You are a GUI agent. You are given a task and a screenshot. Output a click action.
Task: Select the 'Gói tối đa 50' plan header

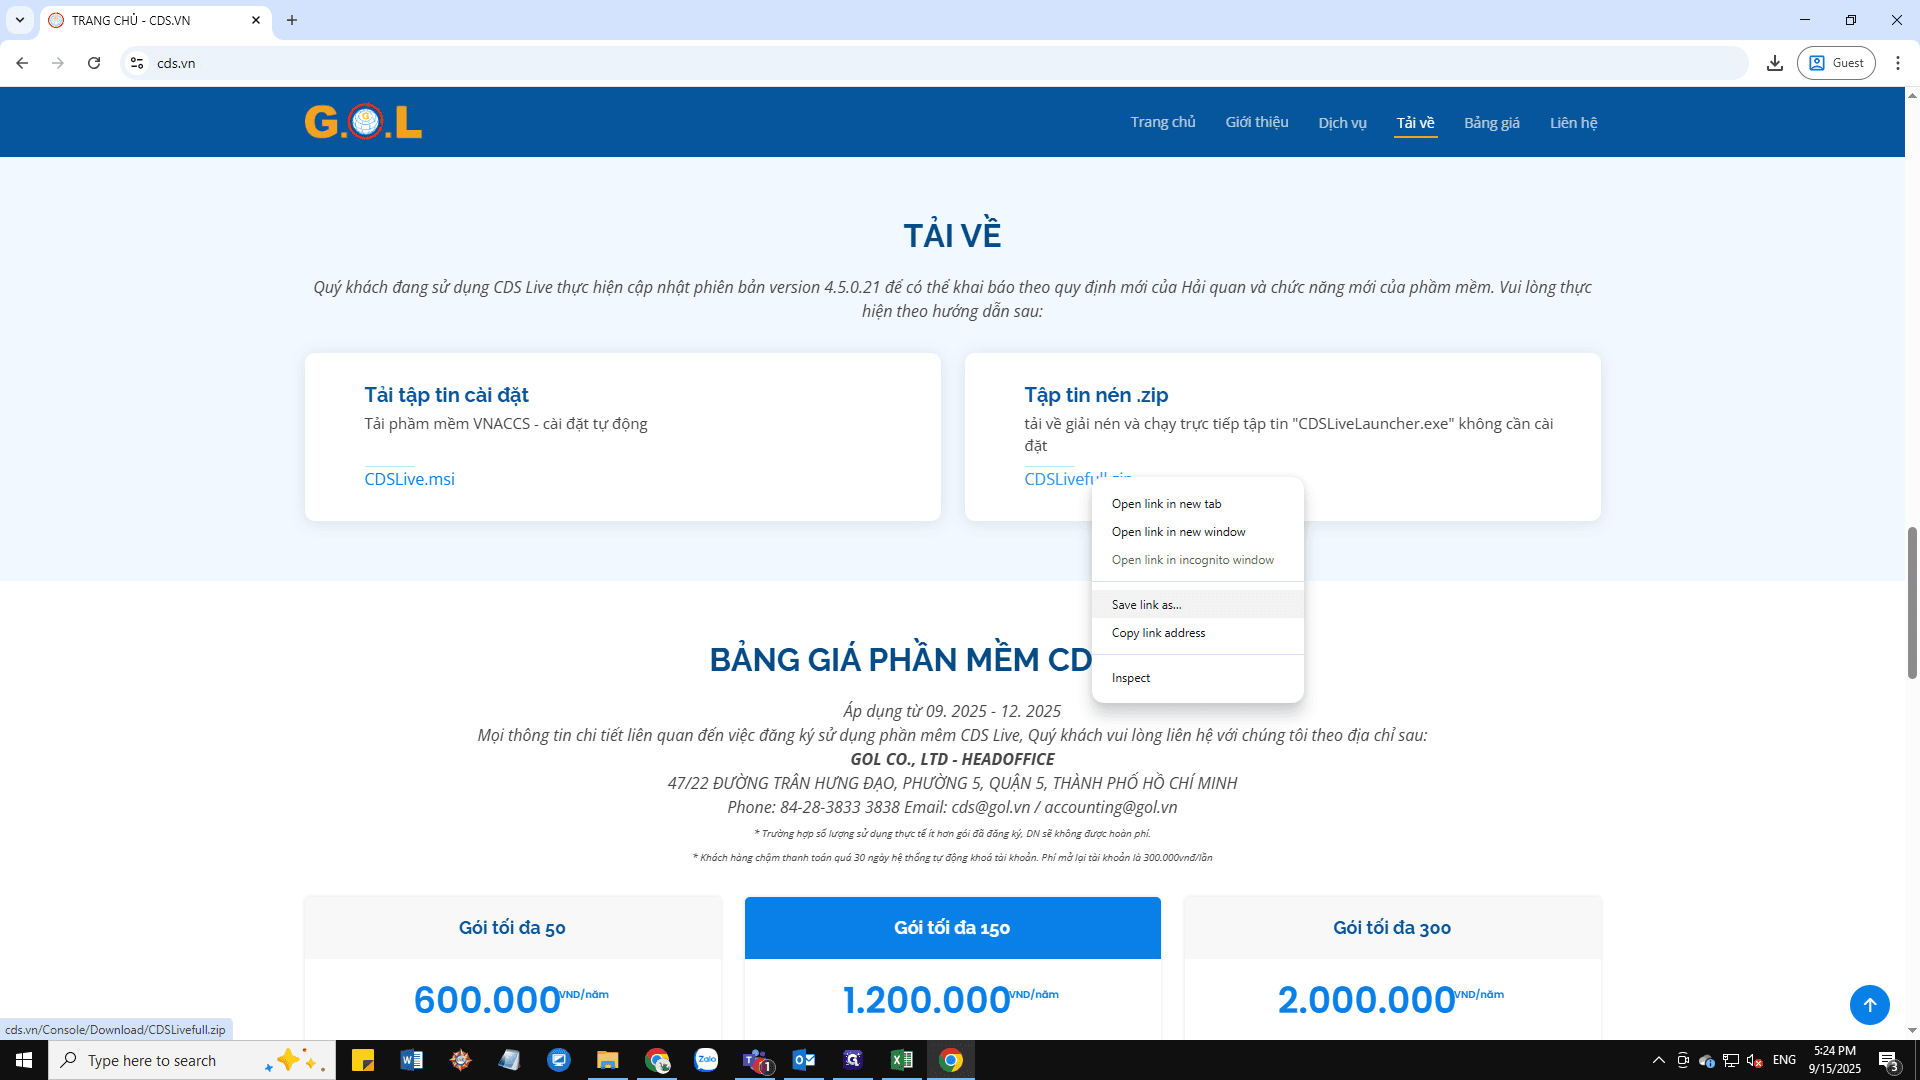coord(513,928)
